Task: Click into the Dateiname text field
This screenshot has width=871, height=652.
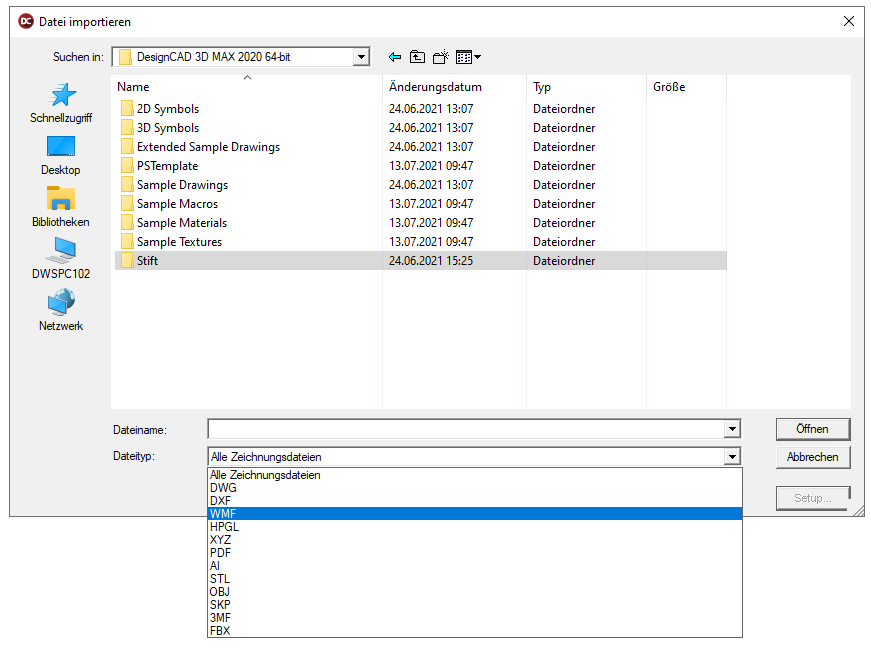Action: tap(465, 429)
